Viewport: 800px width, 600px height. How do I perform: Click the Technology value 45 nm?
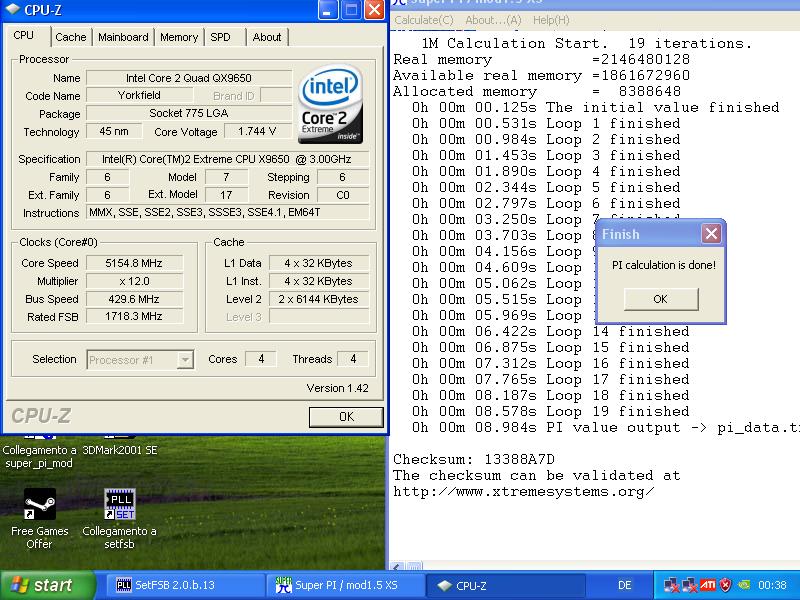(114, 131)
